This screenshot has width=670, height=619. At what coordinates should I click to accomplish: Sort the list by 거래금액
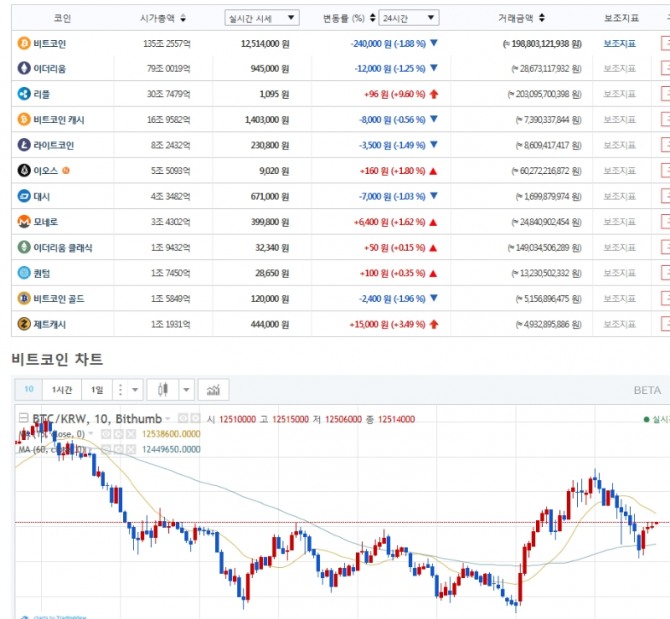521,18
